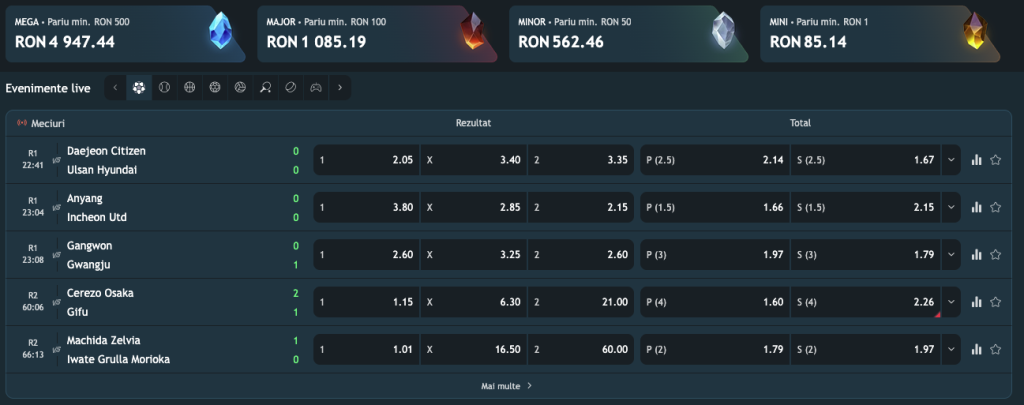Expand total options for Machida Zelvia match

[951, 349]
